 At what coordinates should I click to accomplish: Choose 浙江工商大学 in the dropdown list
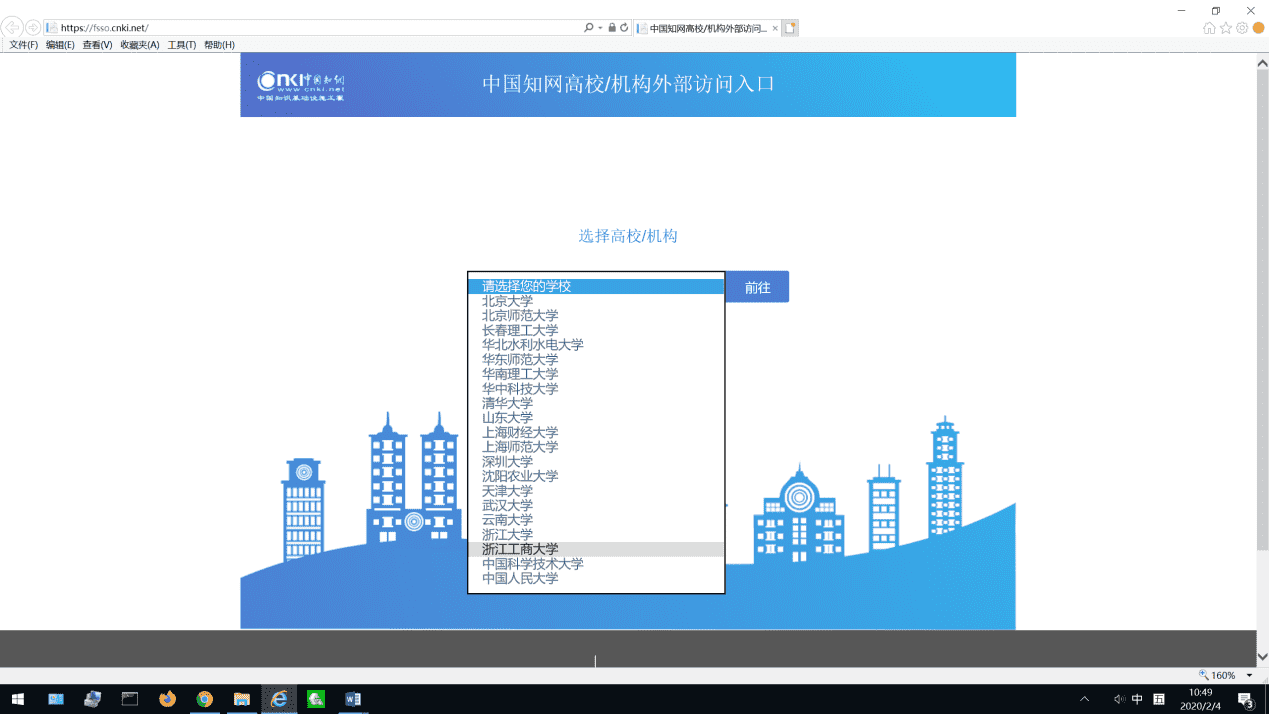coord(520,549)
